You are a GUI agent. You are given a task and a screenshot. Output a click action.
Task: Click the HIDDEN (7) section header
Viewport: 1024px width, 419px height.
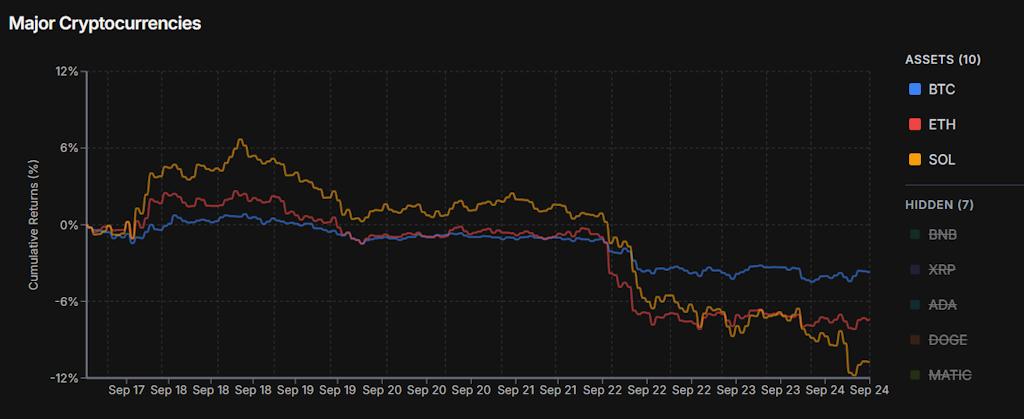pos(939,205)
